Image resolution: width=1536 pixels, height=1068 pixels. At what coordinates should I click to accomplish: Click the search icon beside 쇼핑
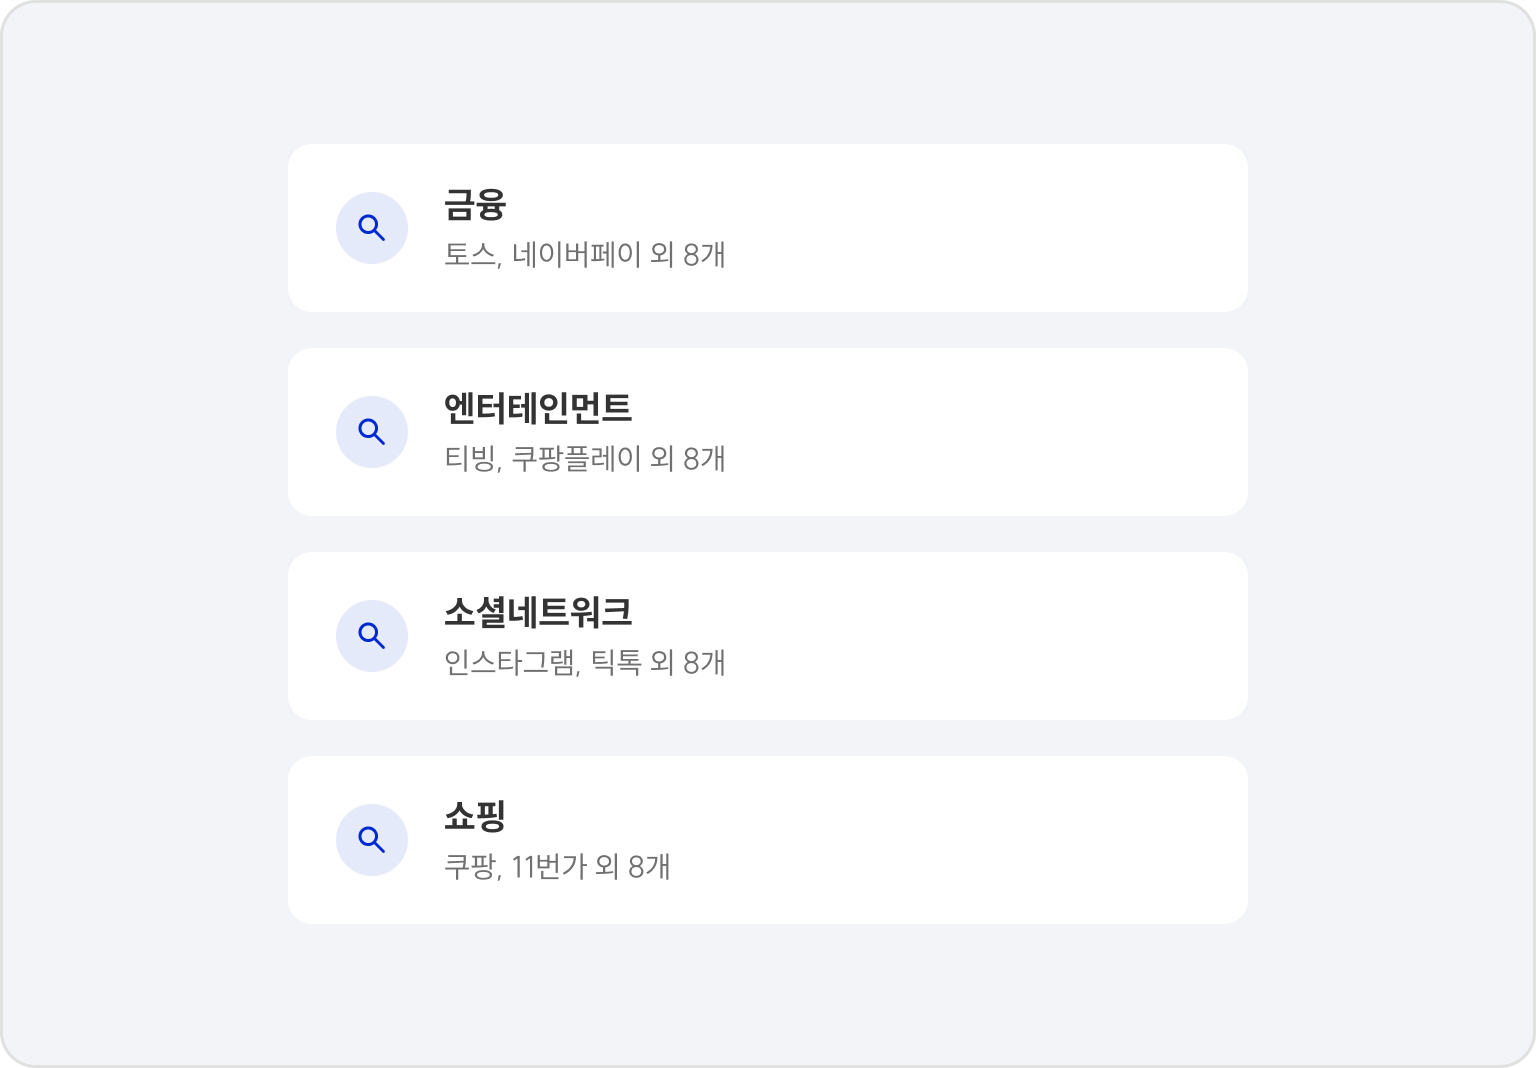click(x=372, y=840)
